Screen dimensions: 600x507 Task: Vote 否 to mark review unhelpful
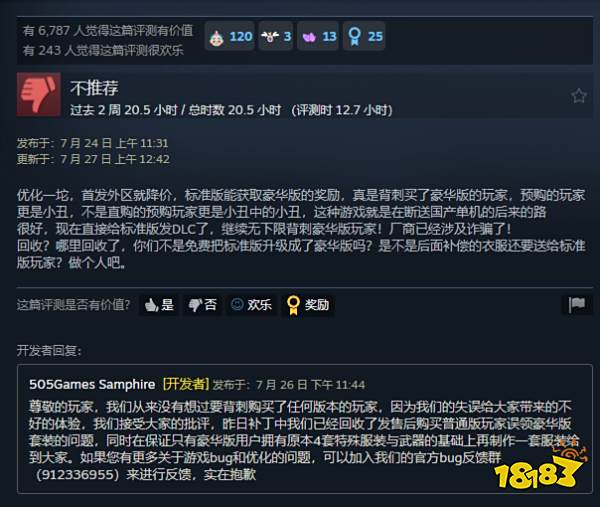point(202,305)
